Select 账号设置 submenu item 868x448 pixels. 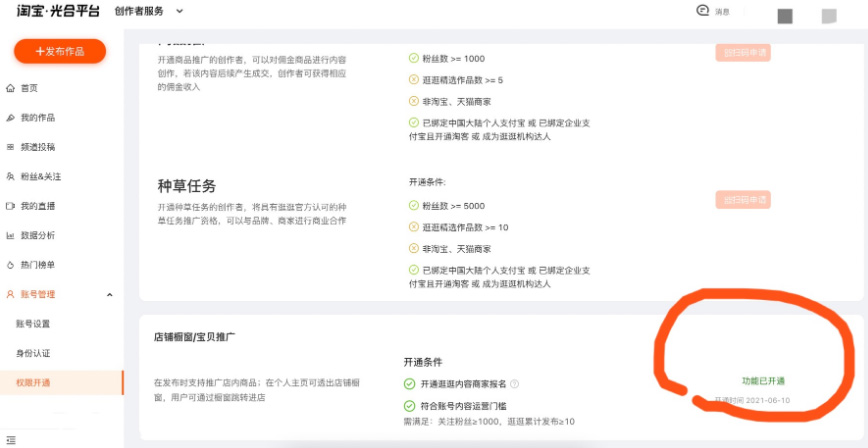point(33,324)
